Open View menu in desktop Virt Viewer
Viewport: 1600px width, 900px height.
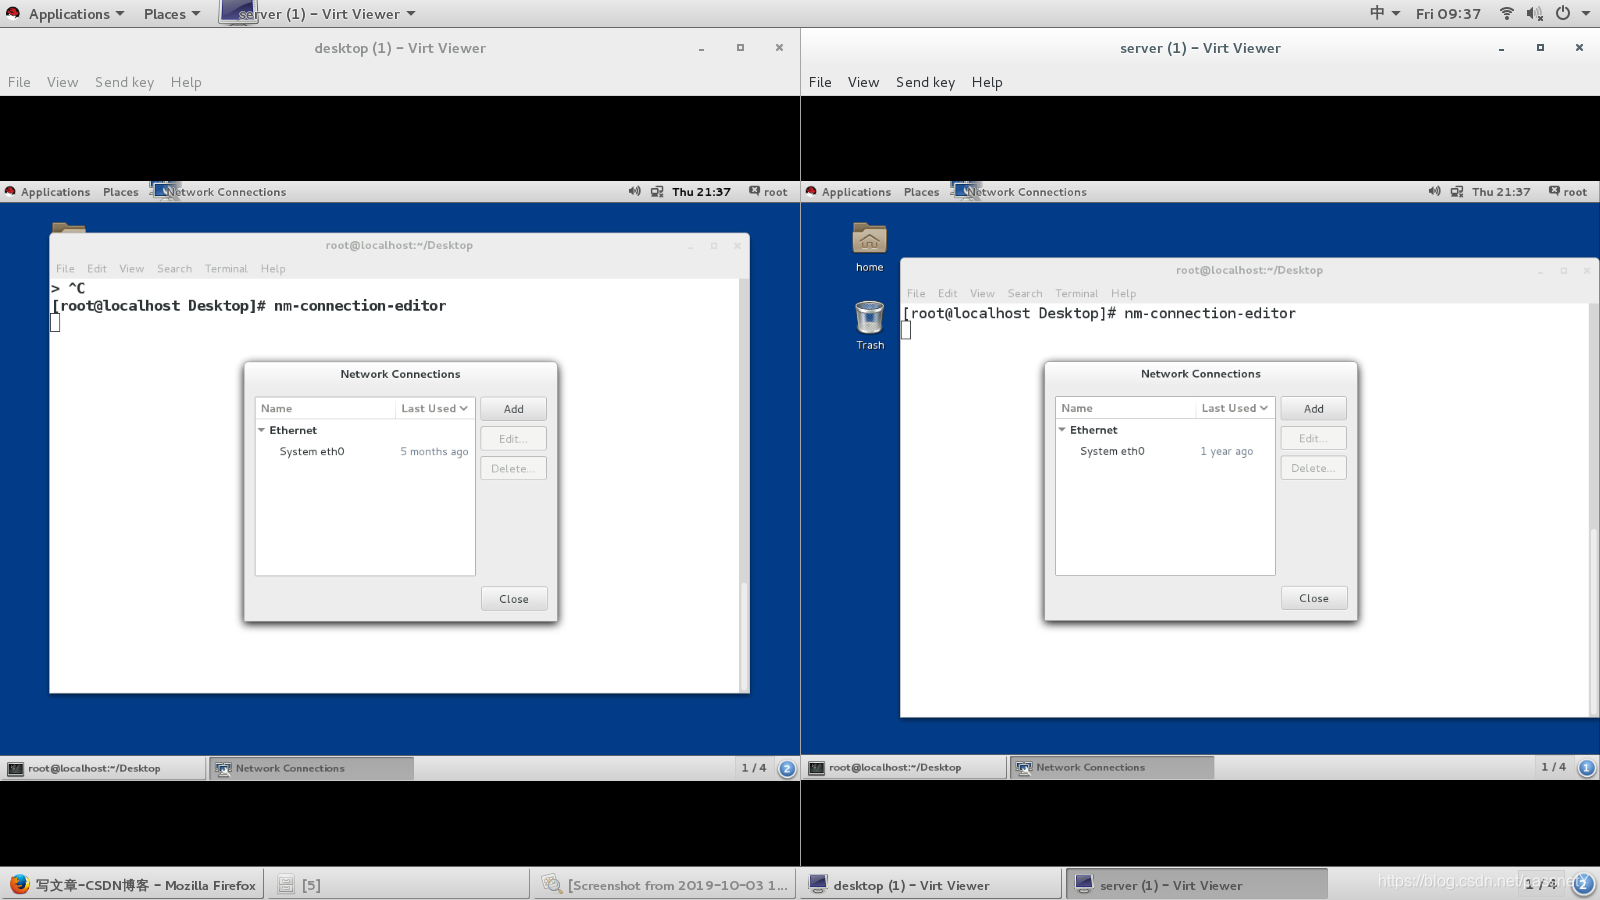click(x=62, y=82)
